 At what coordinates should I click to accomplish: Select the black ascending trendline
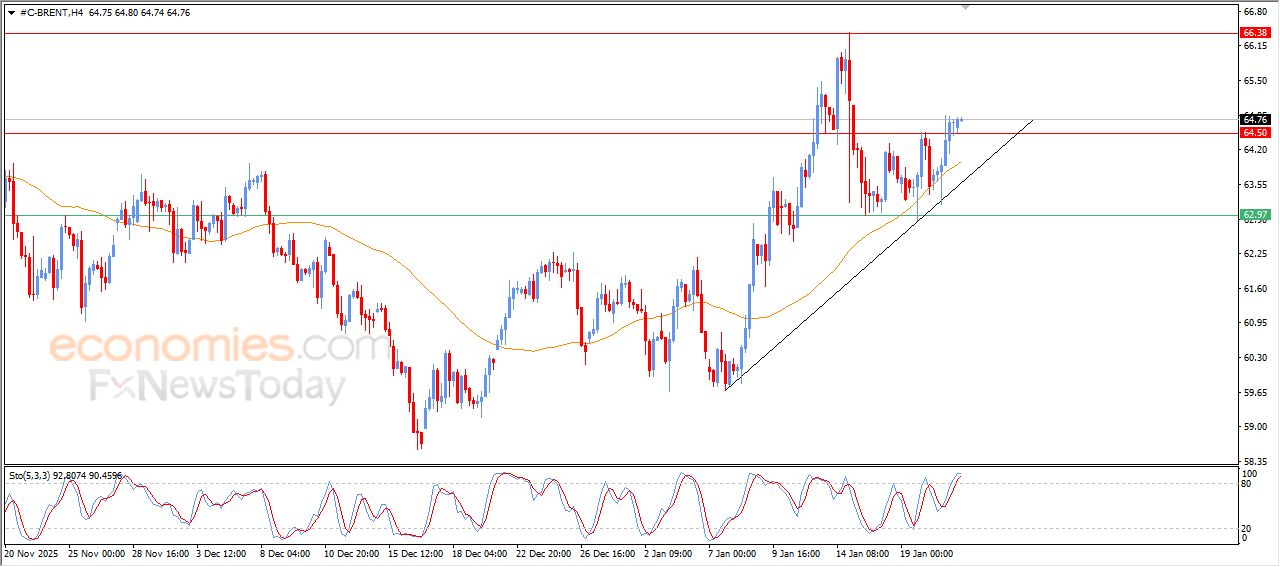click(x=880, y=255)
